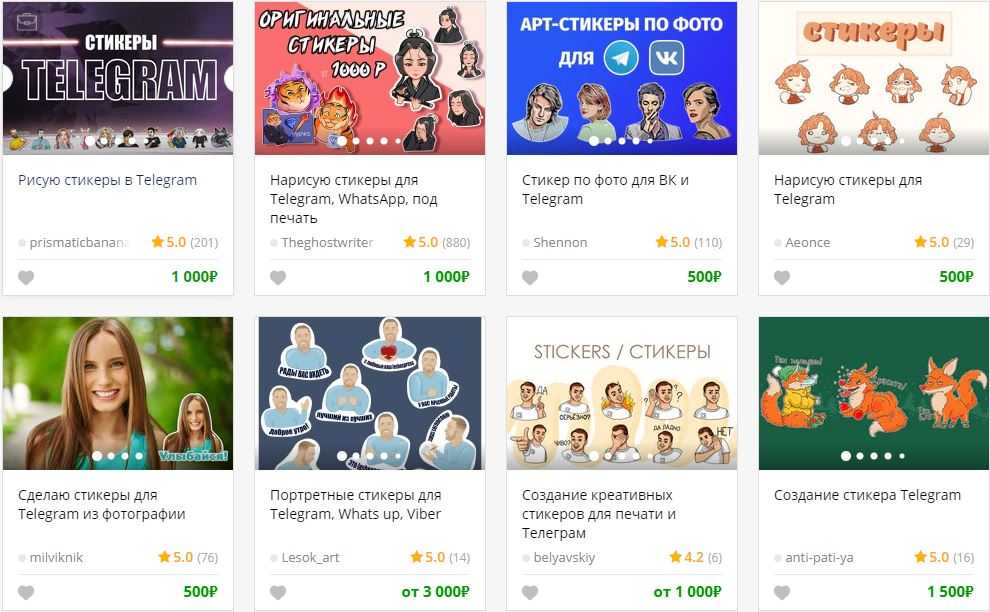Viewport: 990px width, 612px height.
Task: Open 'Портретные стикеры для Telegram, Whats up, Viber'
Action: 355,505
